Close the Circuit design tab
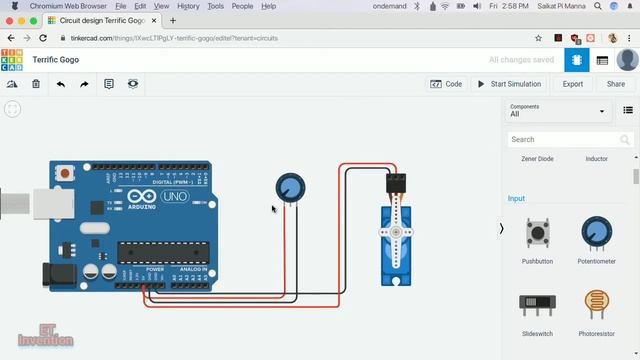 coord(154,20)
